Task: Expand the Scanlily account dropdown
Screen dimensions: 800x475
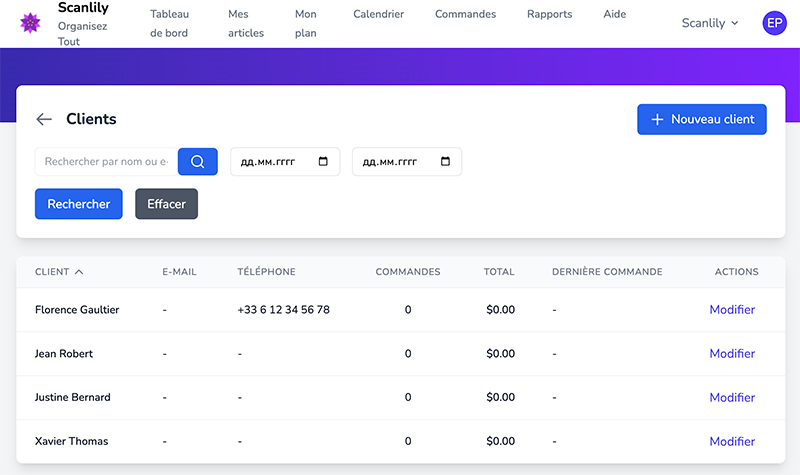Action: 710,23
